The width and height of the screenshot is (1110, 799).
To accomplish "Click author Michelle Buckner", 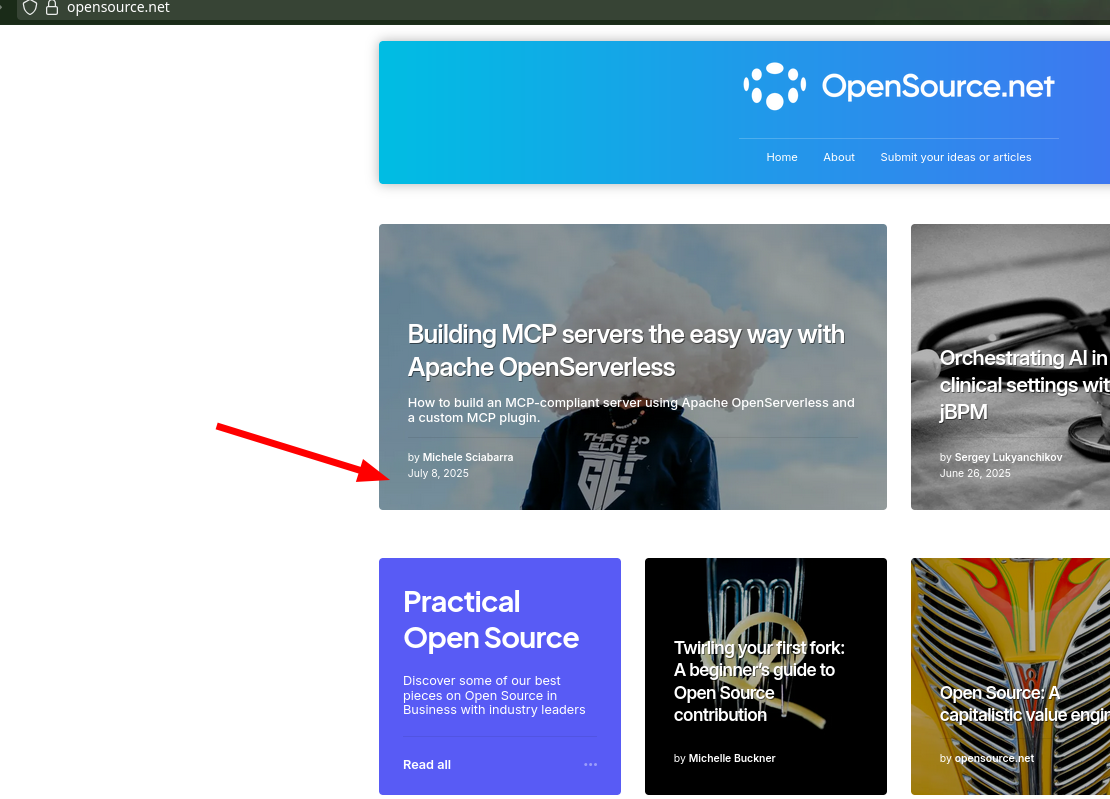I will [x=731, y=758].
